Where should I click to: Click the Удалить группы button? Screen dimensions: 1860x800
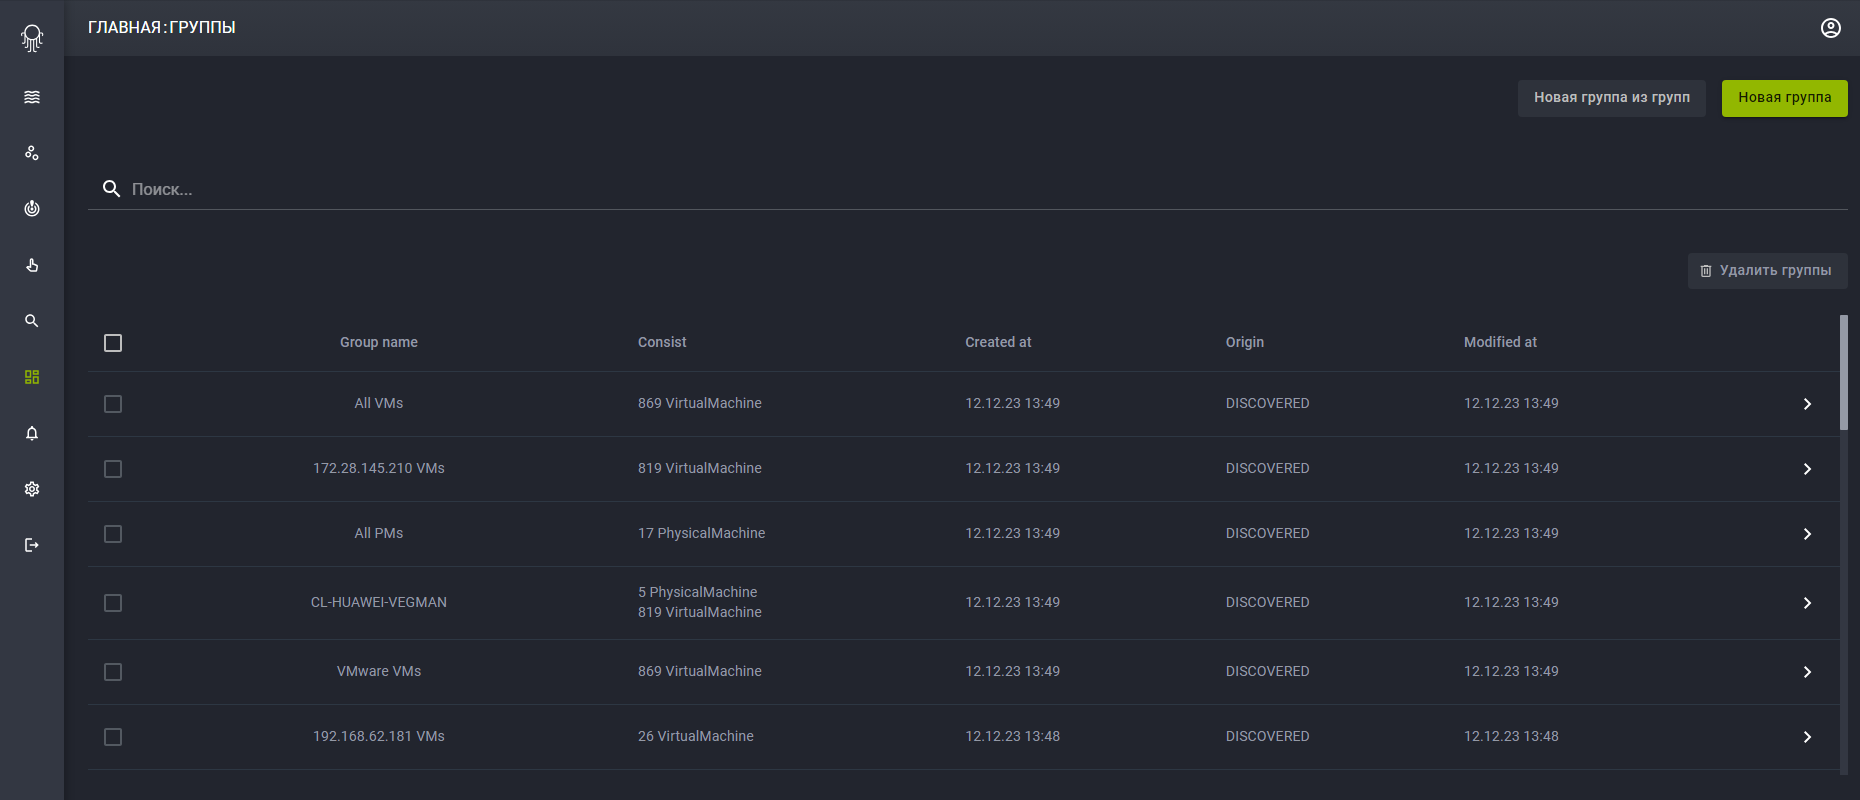coord(1767,271)
